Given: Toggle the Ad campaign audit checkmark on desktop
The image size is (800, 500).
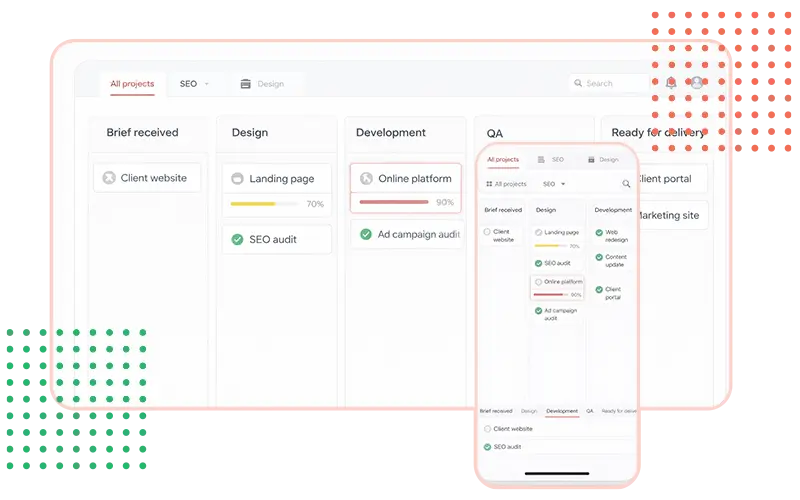Looking at the screenshot, I should click(x=365, y=234).
